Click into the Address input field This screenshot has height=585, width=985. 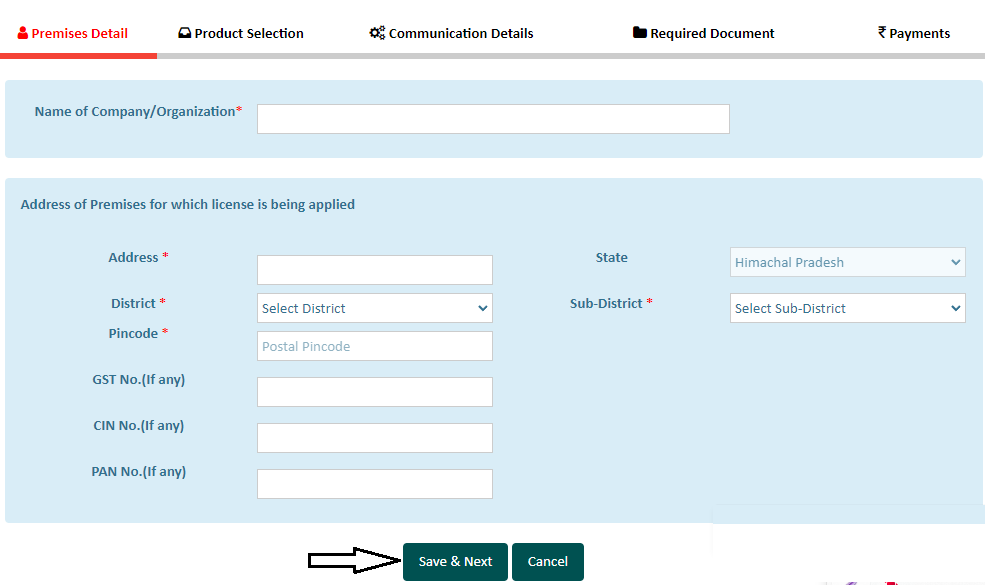374,270
